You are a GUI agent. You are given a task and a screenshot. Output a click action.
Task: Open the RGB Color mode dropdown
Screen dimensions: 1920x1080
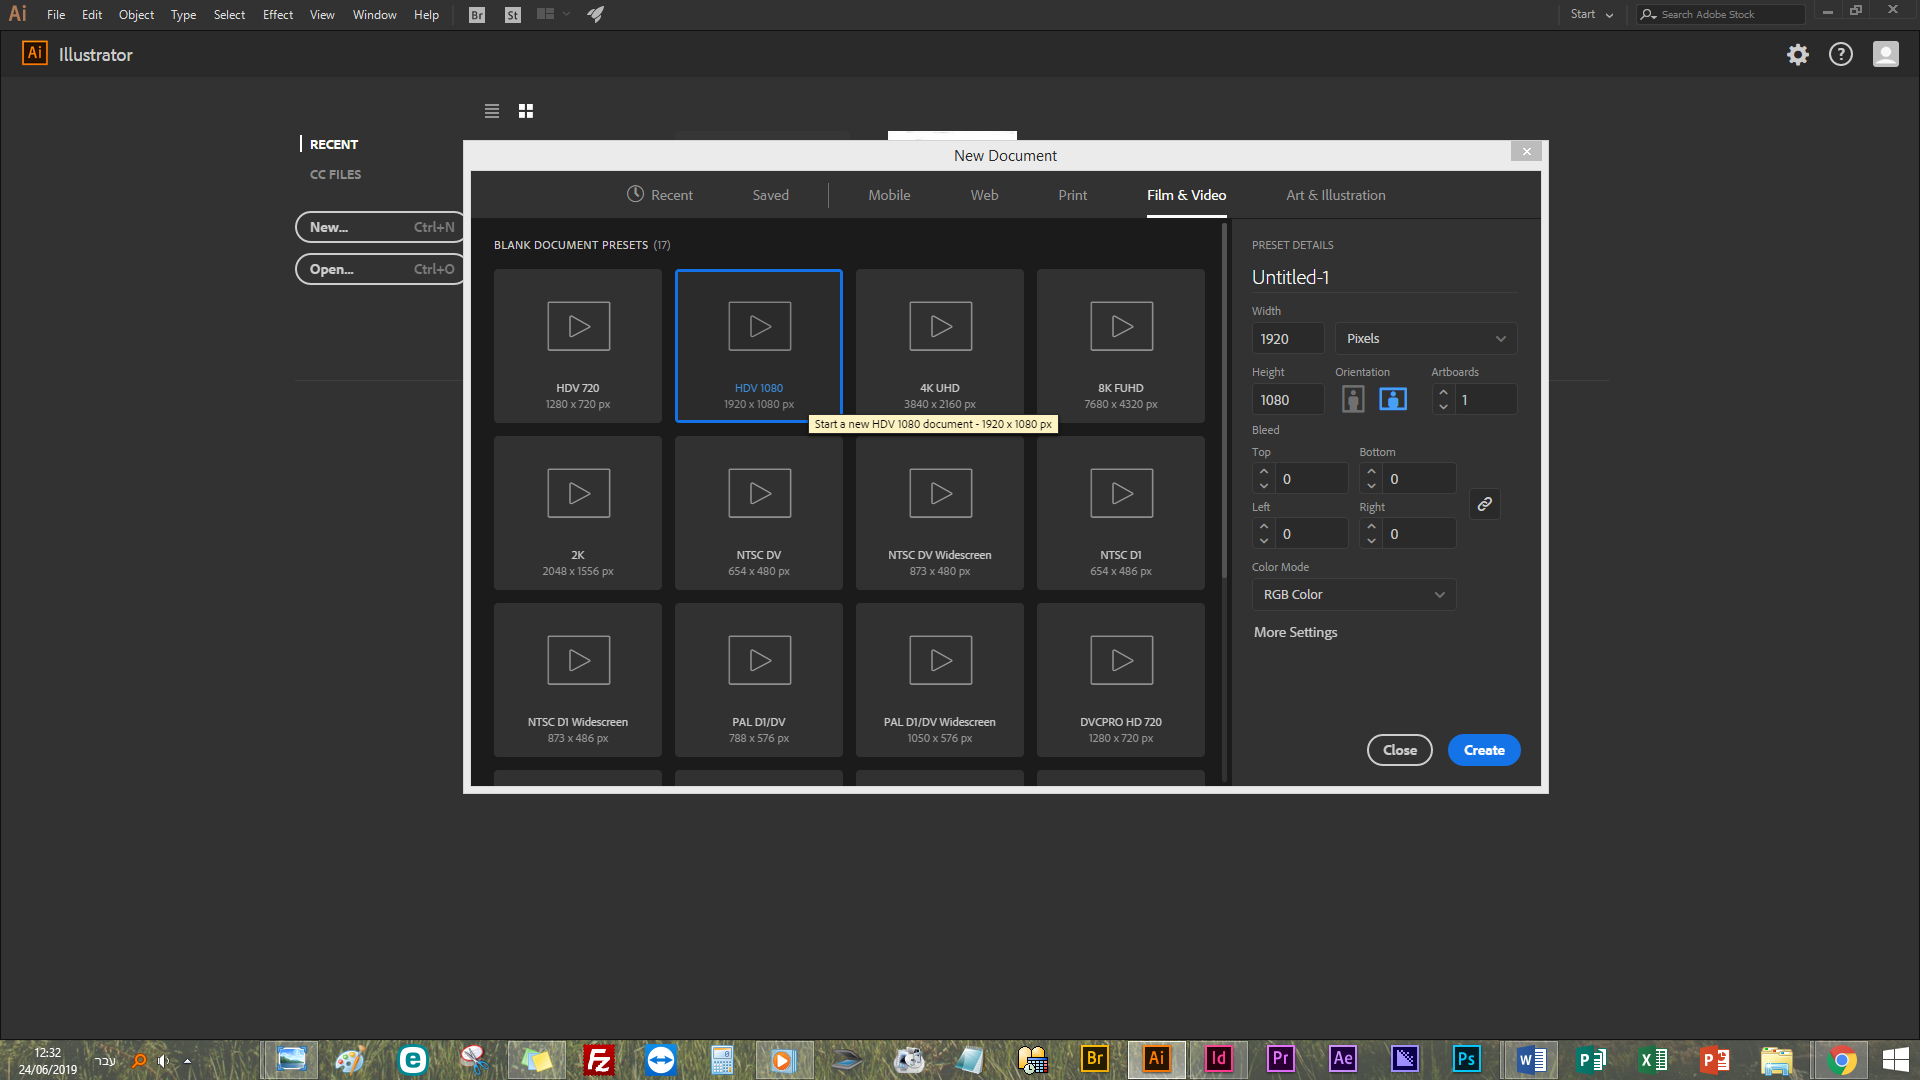click(x=1353, y=595)
